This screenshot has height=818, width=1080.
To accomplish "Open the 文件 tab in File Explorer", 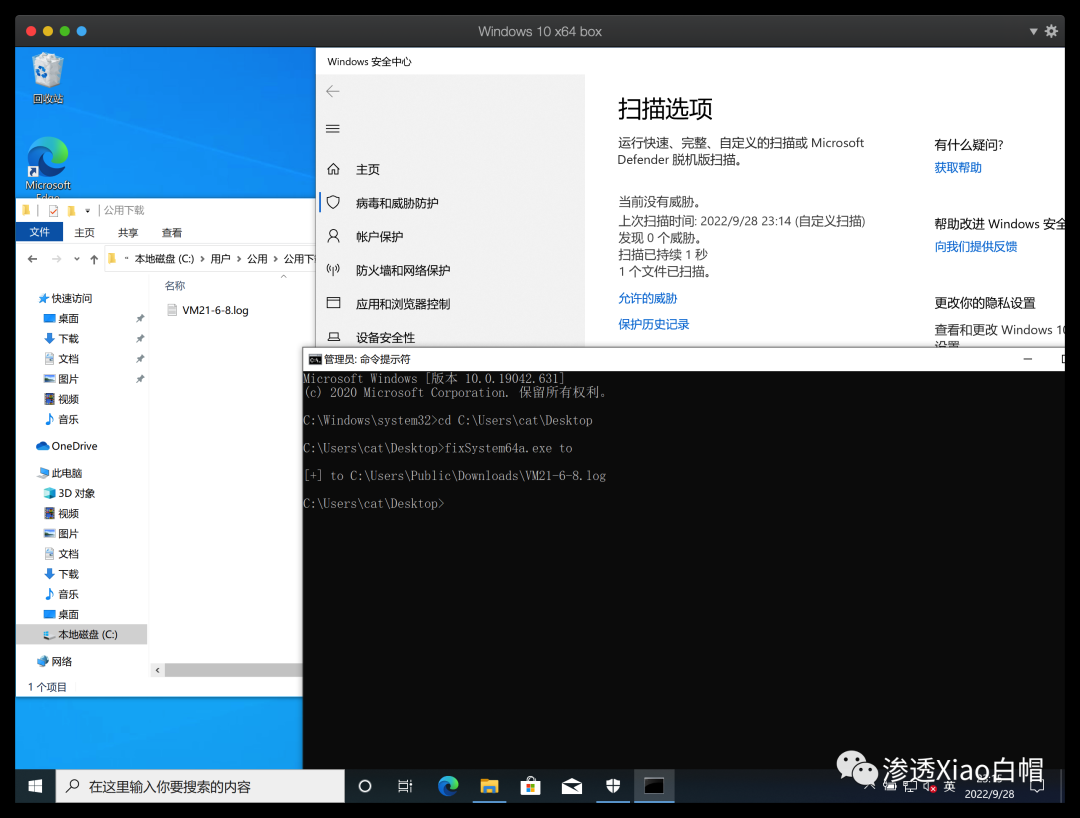I will coord(39,232).
